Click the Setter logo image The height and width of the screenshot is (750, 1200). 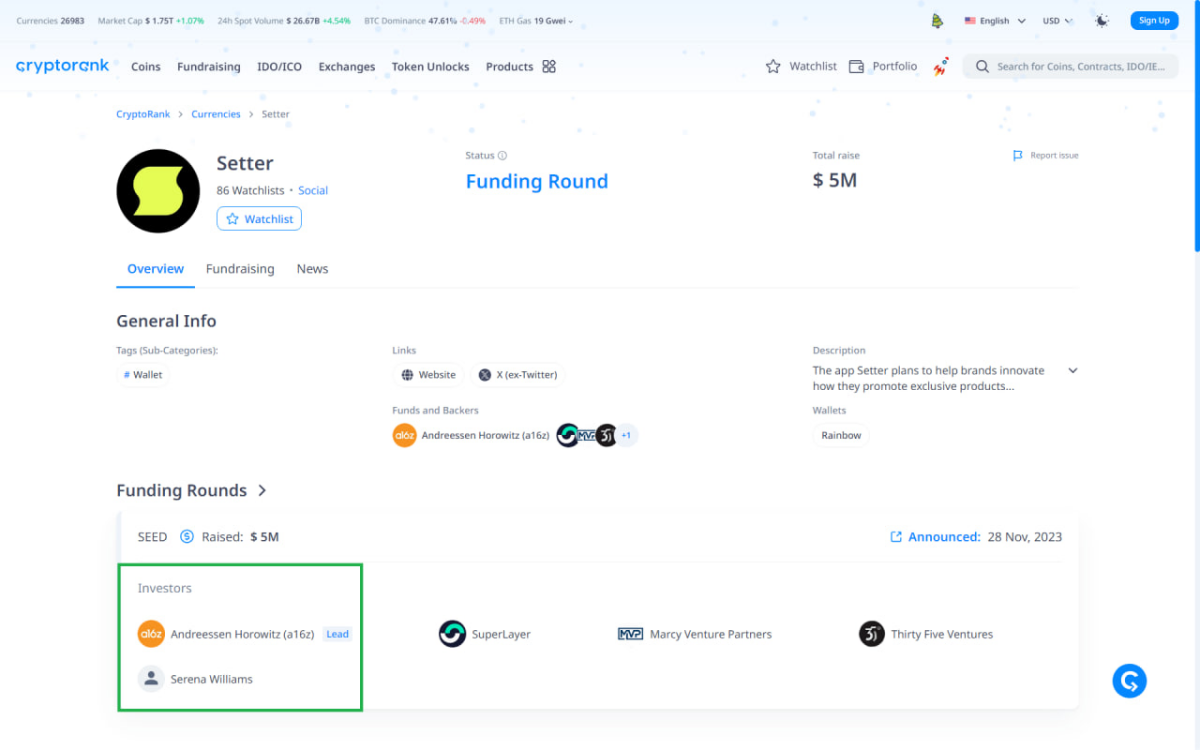pos(158,191)
